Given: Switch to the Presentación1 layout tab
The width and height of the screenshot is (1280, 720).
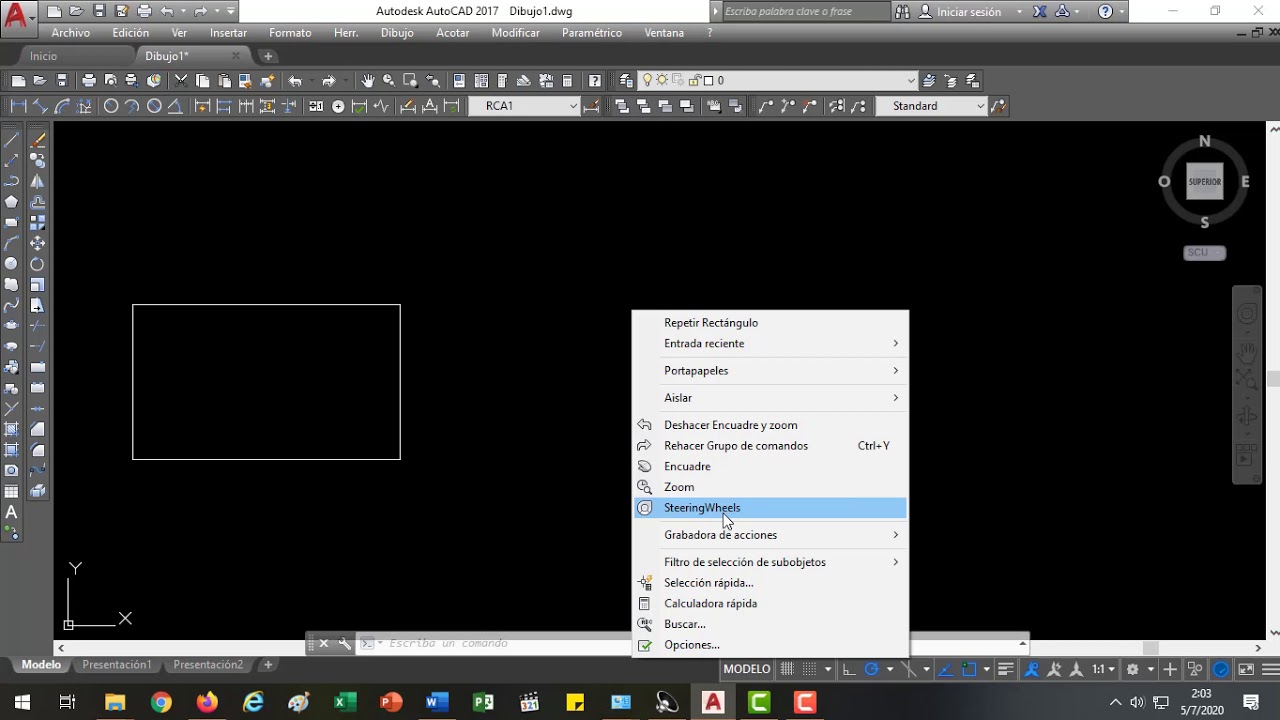Looking at the screenshot, I should [117, 665].
